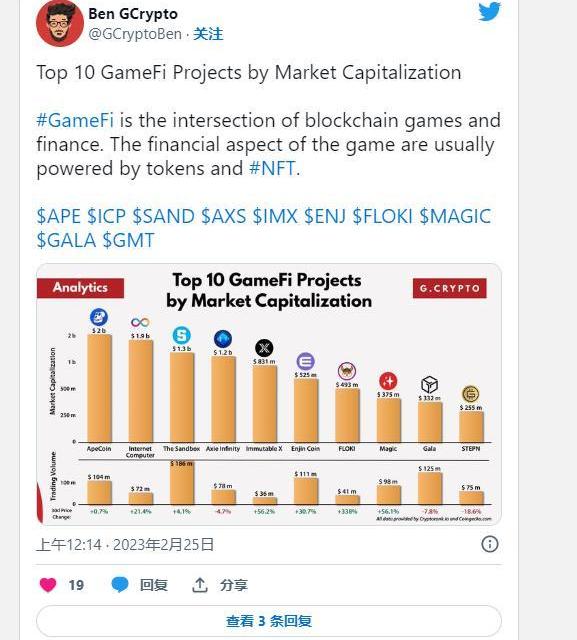Click the 分享 share label
Screen dimensions: 577x640
[x=234, y=585]
